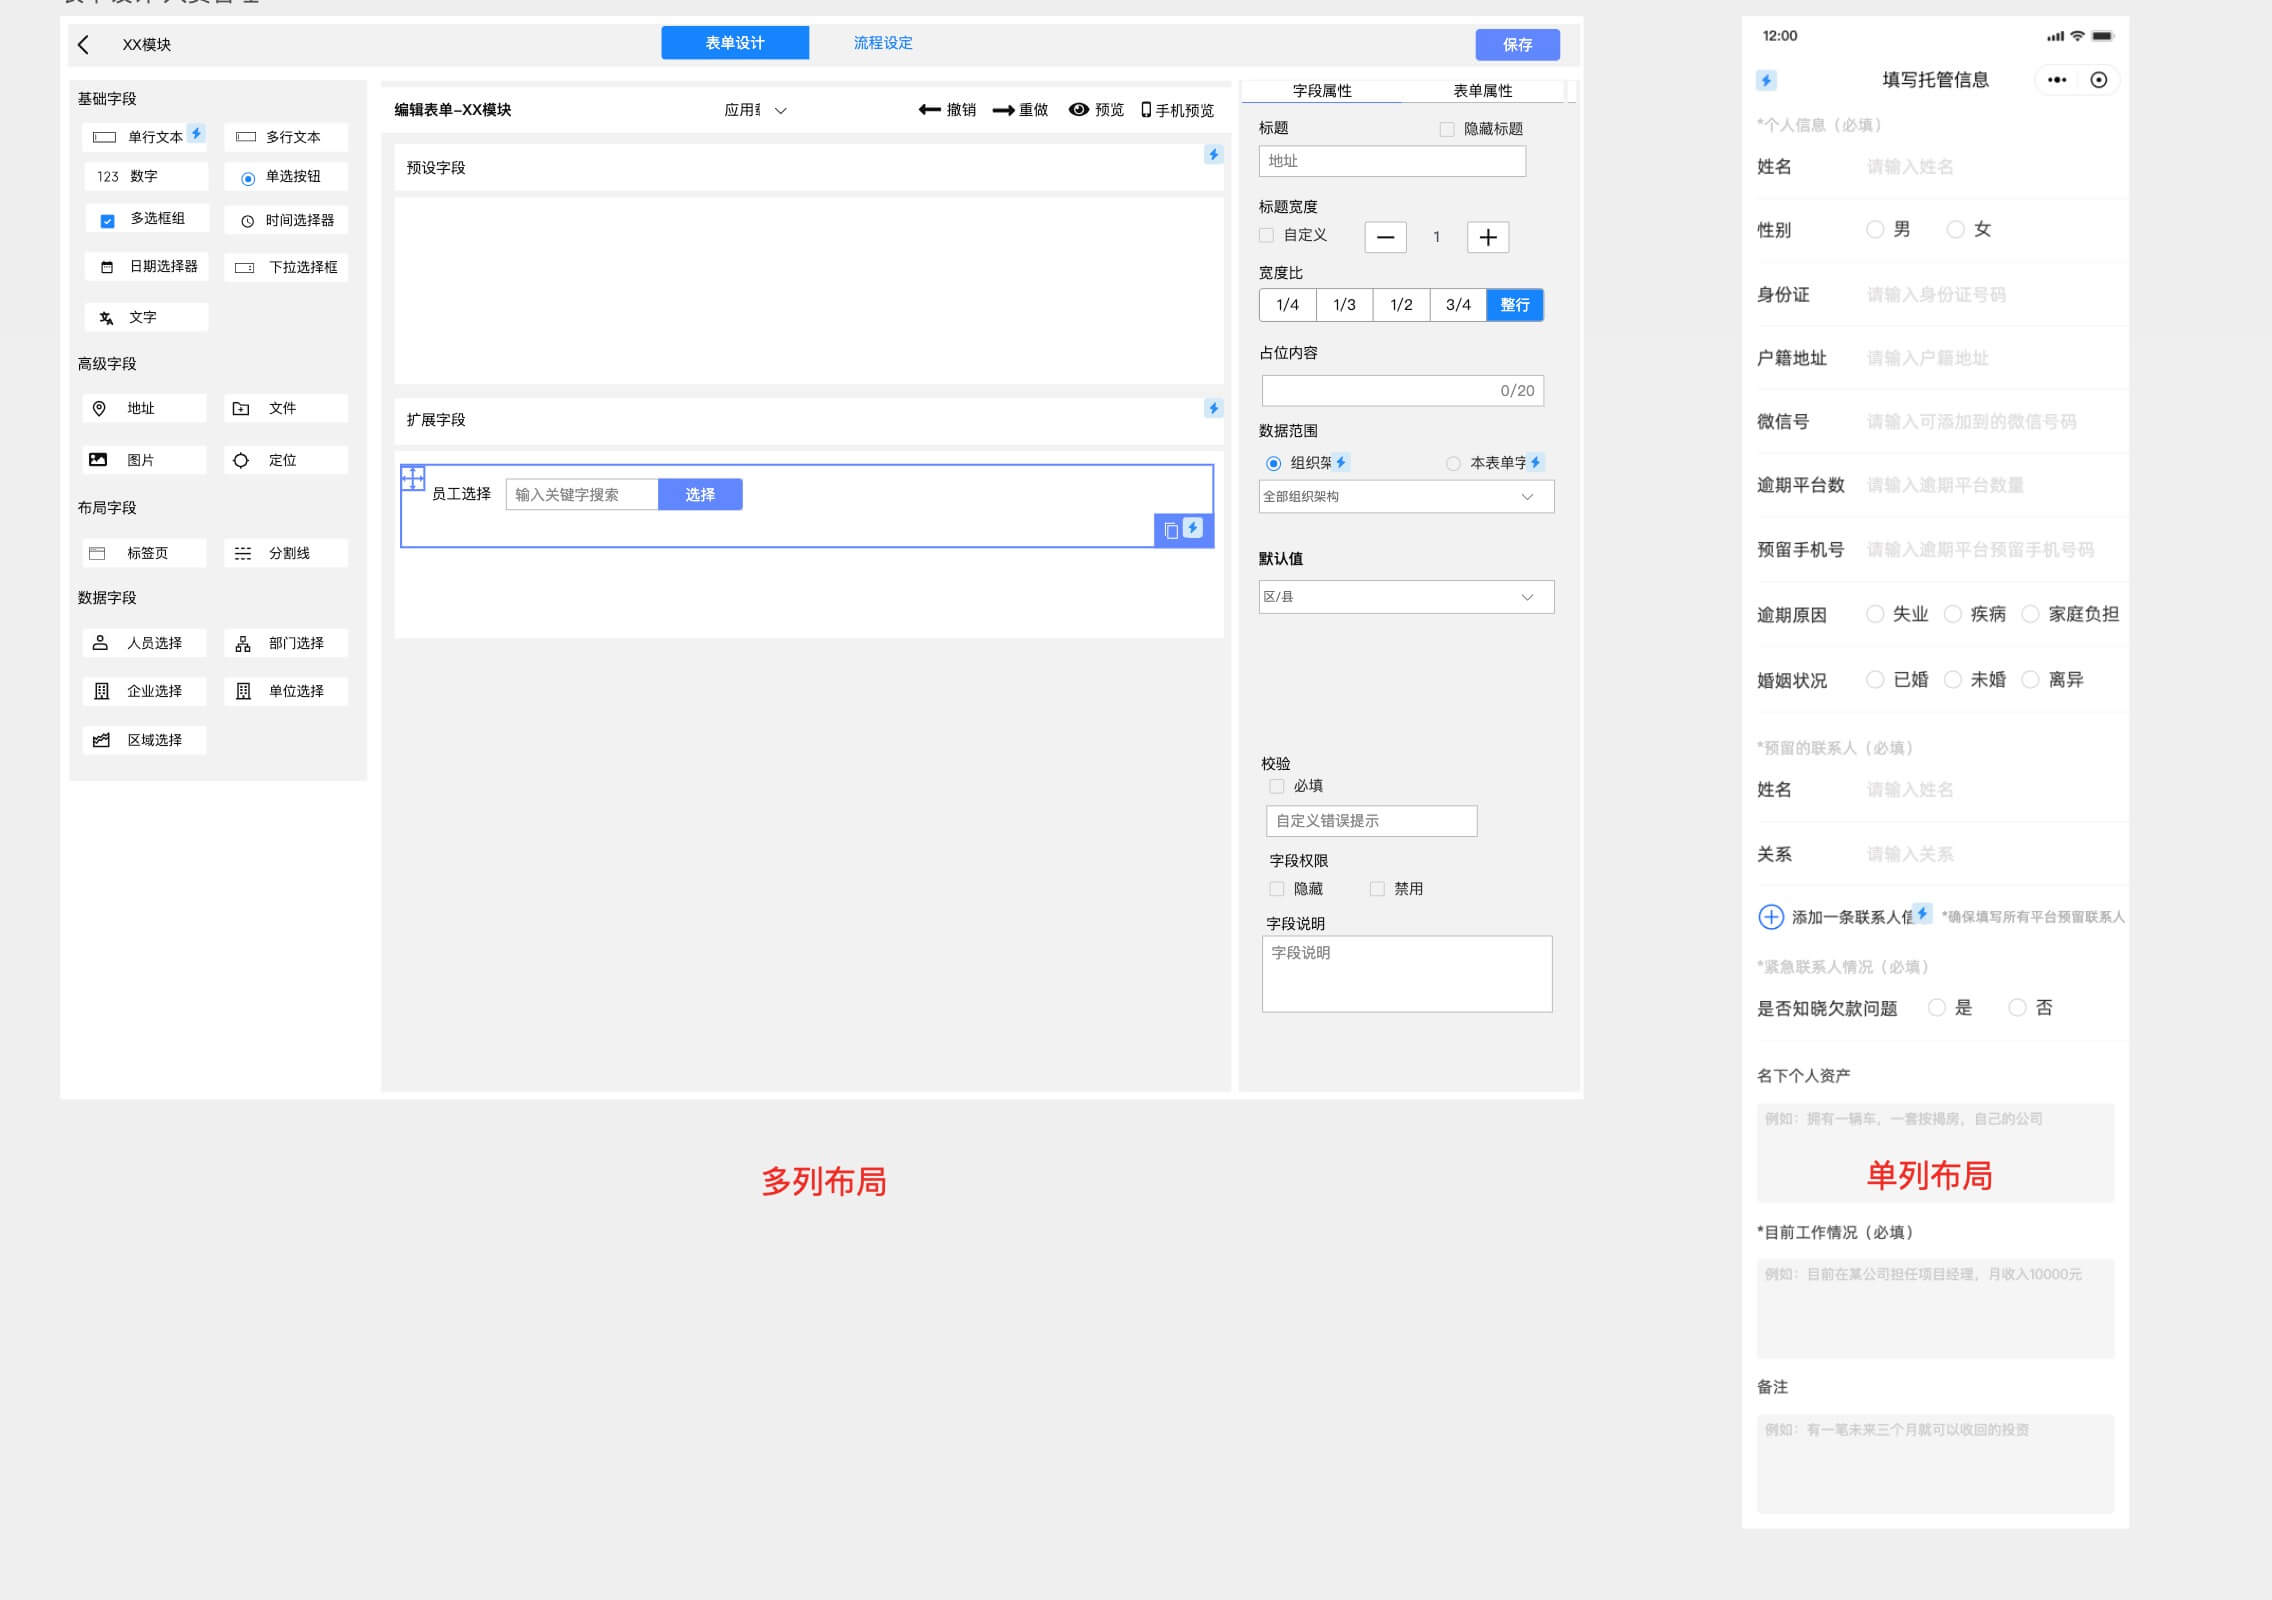Screen dimensions: 2272x1600
Task: Click the 字段说明 text area
Action: tap(1407, 974)
